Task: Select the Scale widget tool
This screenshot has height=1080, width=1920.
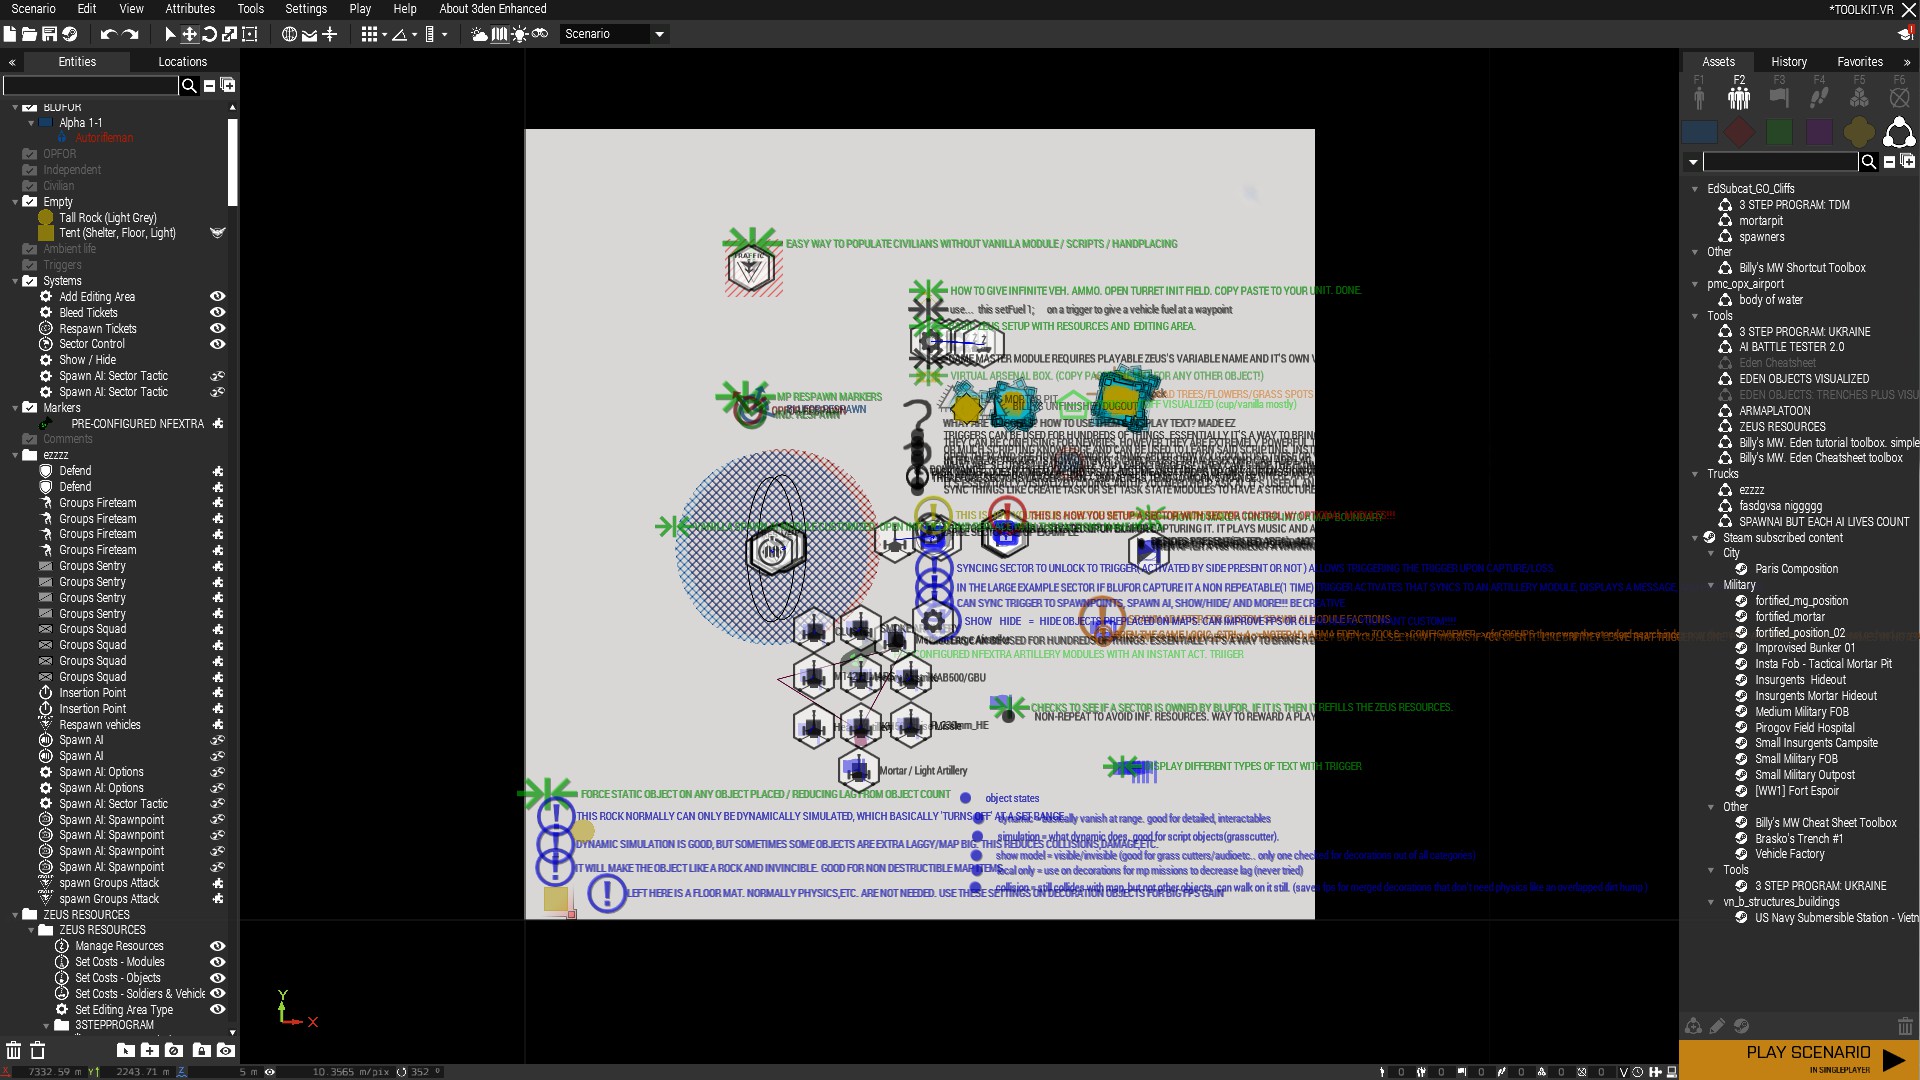Action: point(229,34)
